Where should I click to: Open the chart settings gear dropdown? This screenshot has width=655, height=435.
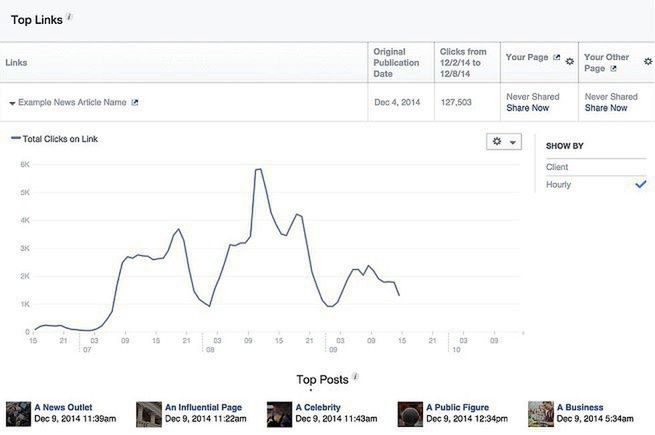(502, 142)
